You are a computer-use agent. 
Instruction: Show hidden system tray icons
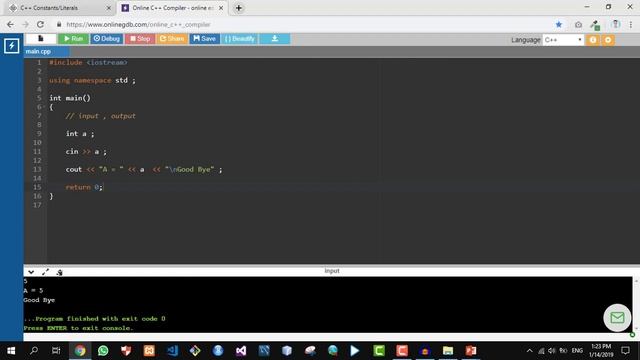click(x=529, y=351)
